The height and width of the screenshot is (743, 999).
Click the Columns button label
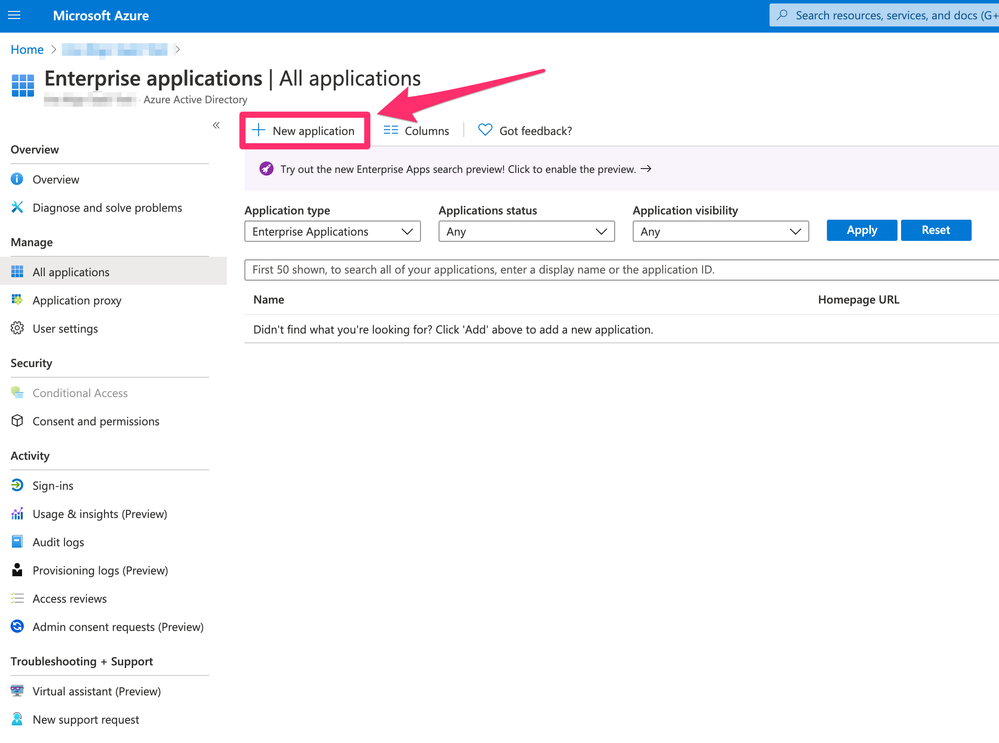click(427, 131)
